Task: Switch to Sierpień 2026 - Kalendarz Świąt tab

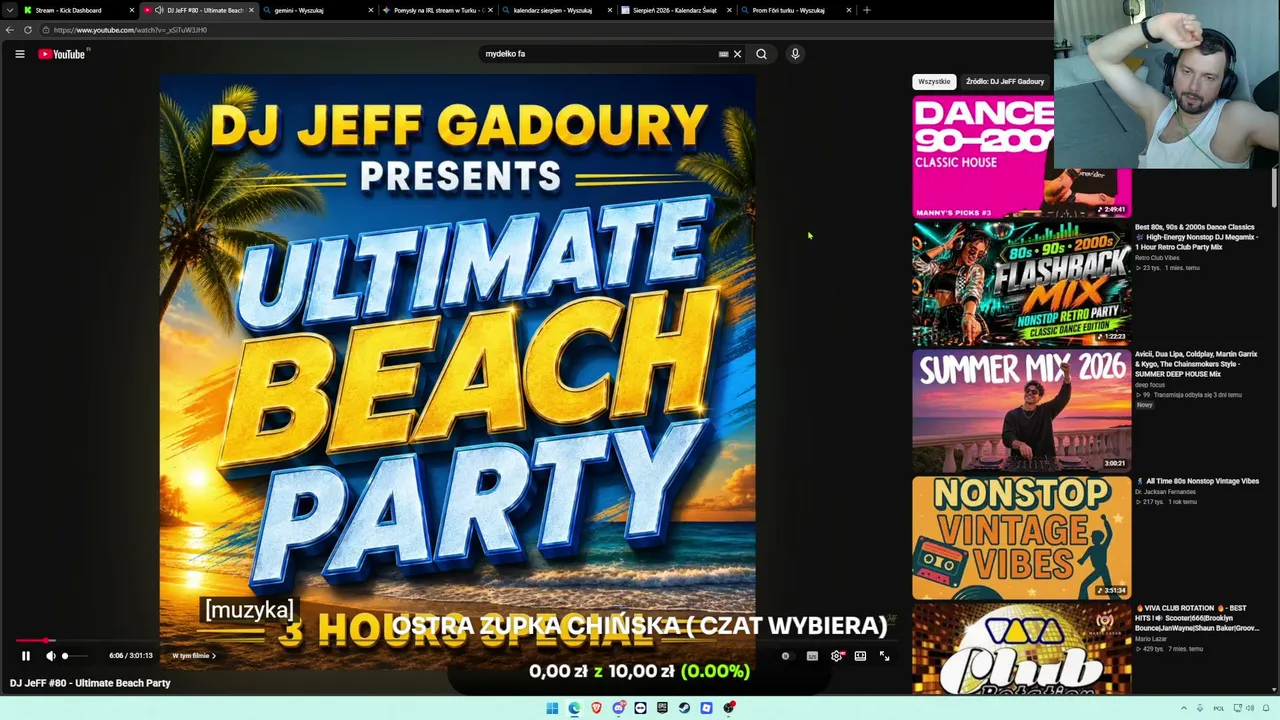Action: pos(674,10)
